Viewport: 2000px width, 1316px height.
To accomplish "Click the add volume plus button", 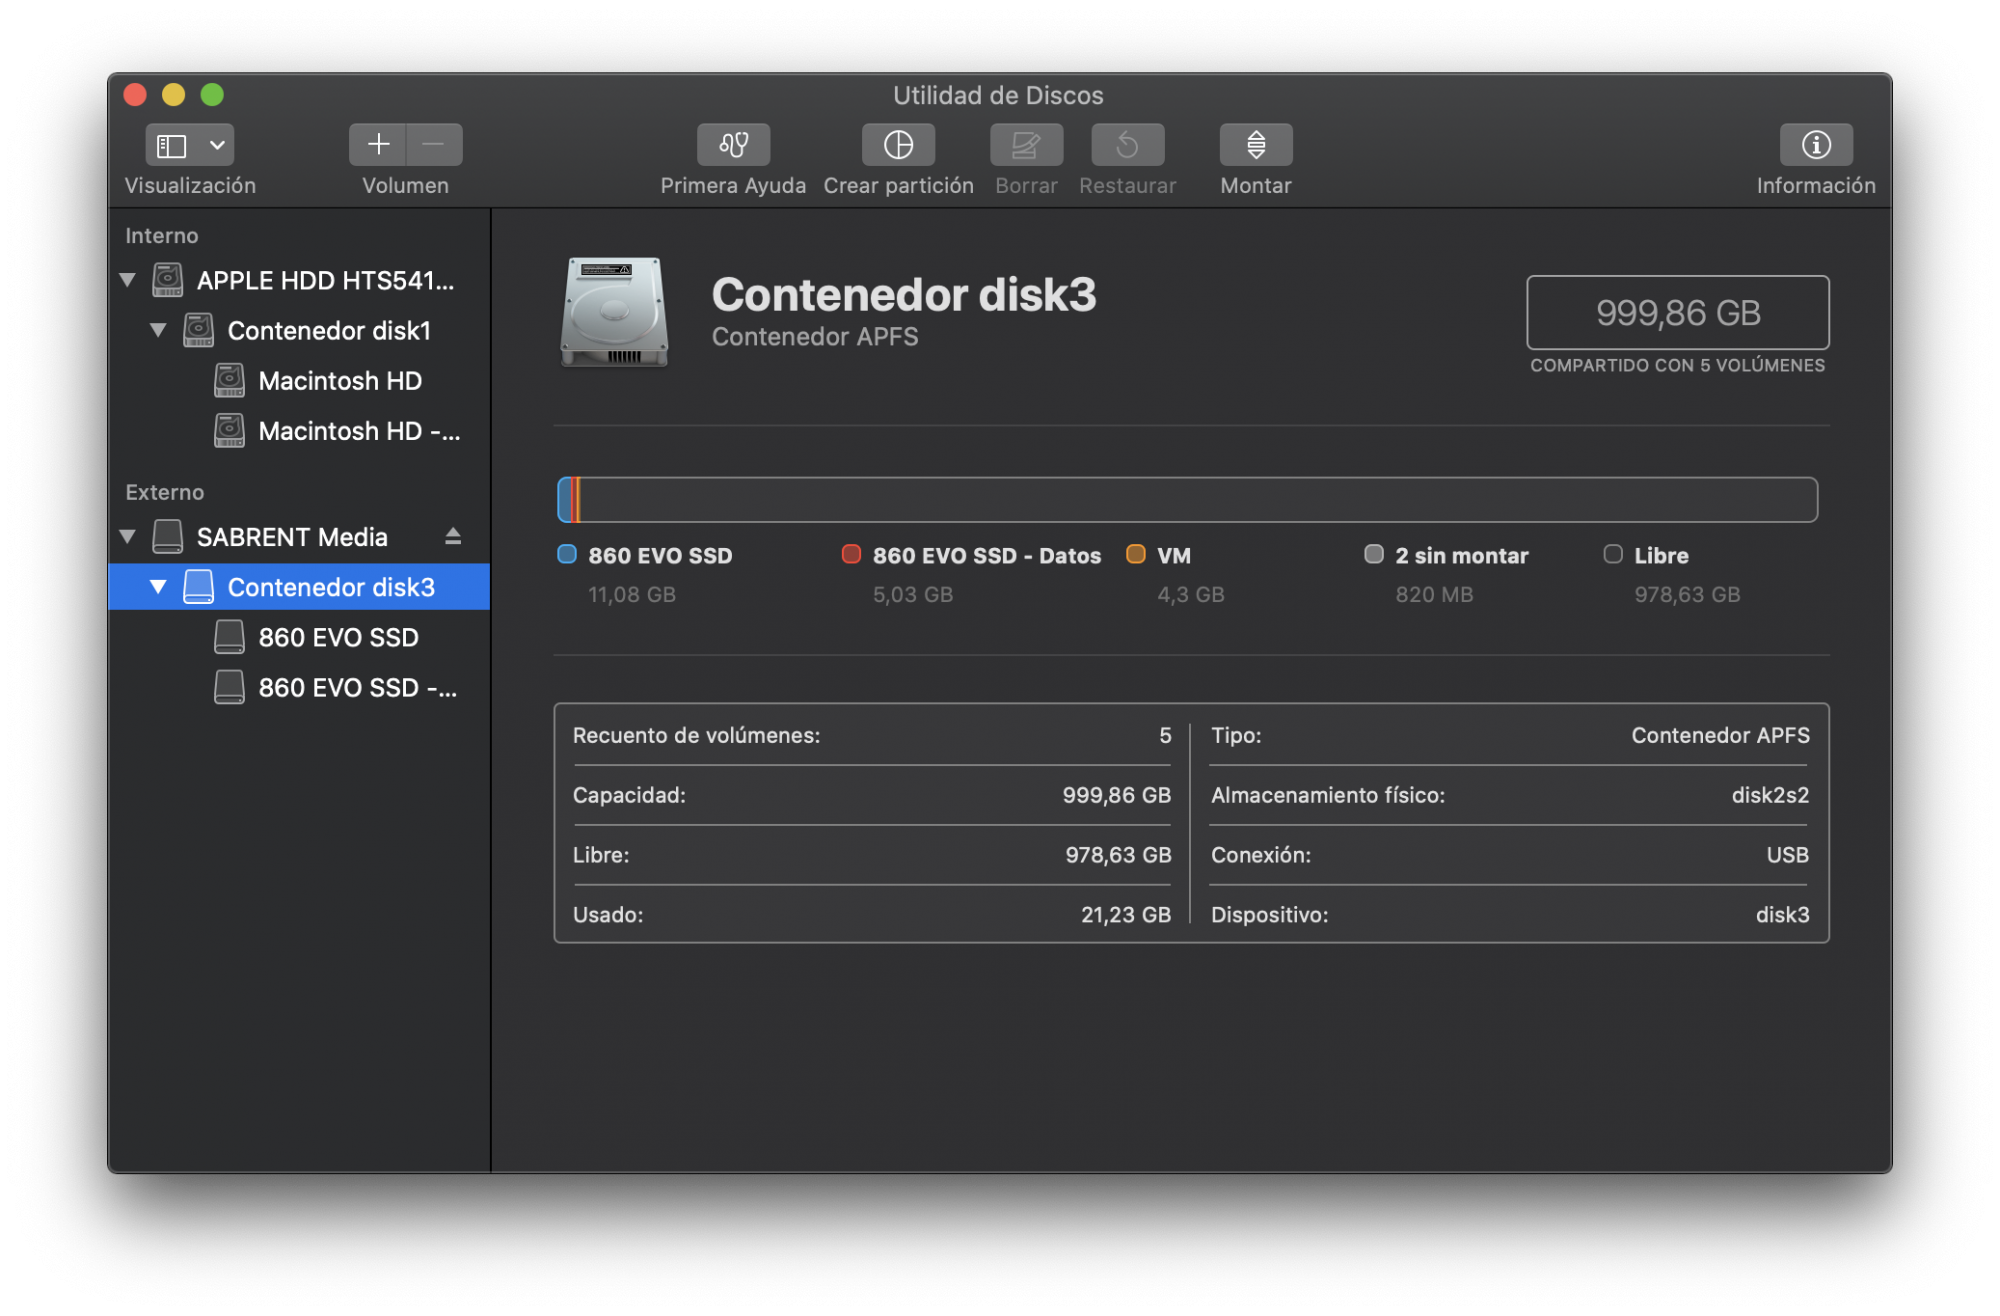I will 378,145.
